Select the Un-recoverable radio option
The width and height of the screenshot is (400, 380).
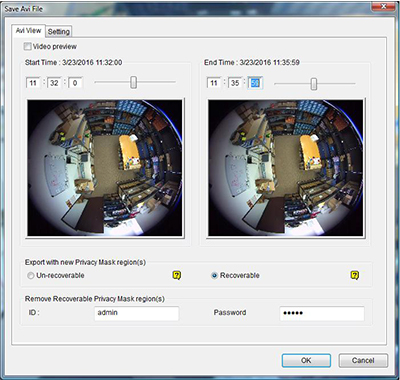pos(31,276)
